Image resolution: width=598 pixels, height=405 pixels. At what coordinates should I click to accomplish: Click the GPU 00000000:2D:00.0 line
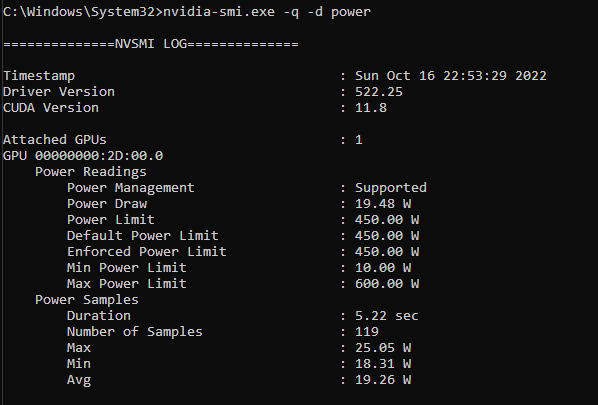83,156
